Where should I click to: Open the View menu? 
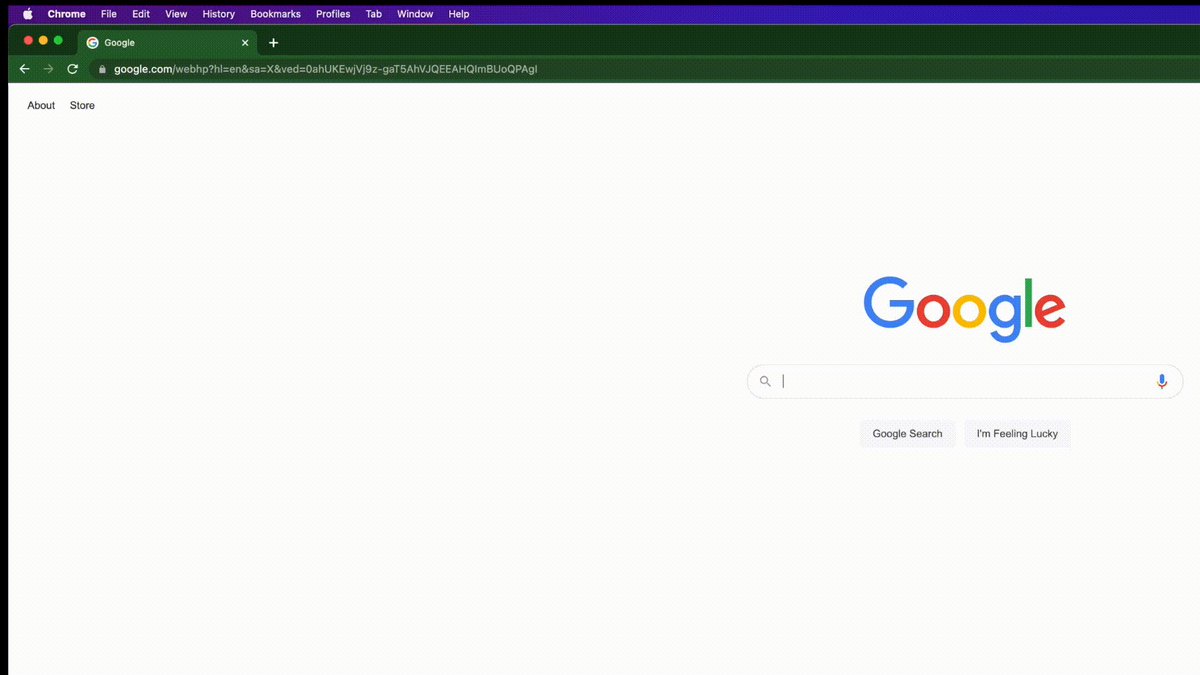(176, 14)
